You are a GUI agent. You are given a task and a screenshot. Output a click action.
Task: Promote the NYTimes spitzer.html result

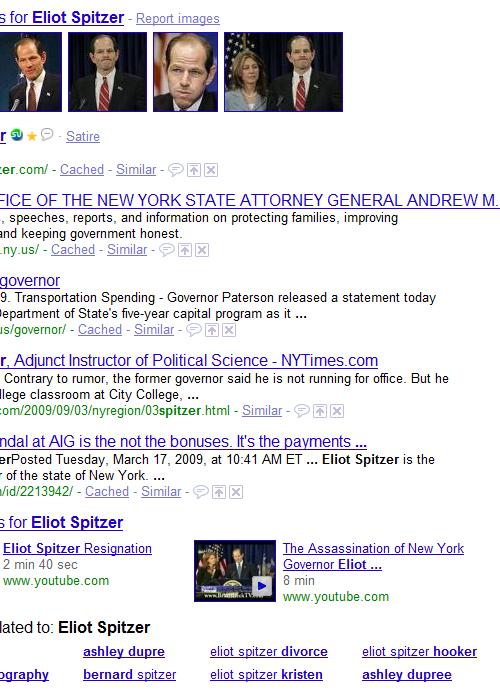(320, 411)
